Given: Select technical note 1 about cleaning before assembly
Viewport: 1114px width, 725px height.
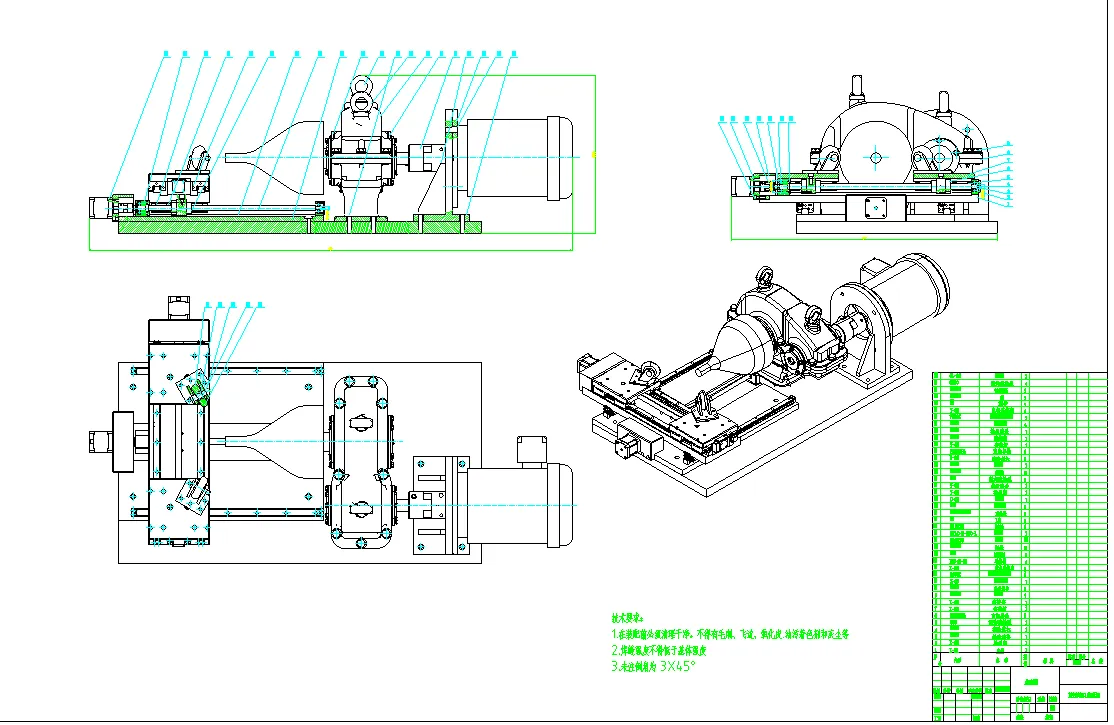Looking at the screenshot, I should (x=730, y=634).
